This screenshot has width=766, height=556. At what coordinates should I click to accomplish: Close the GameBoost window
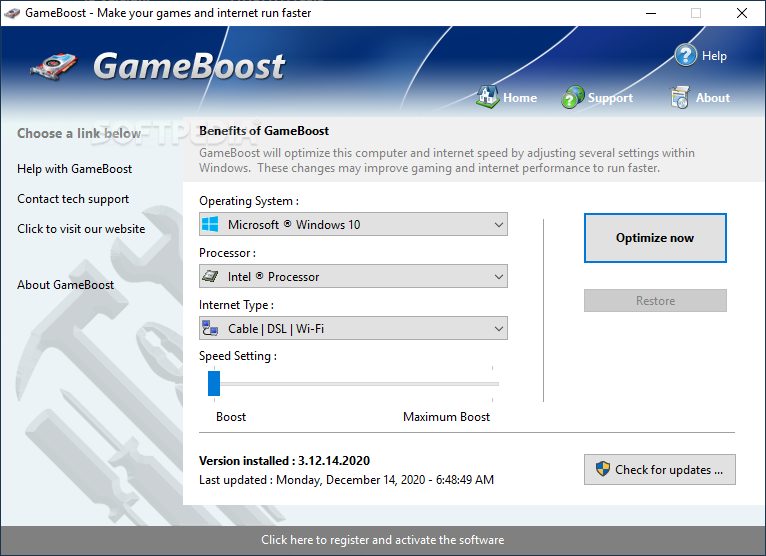(742, 13)
